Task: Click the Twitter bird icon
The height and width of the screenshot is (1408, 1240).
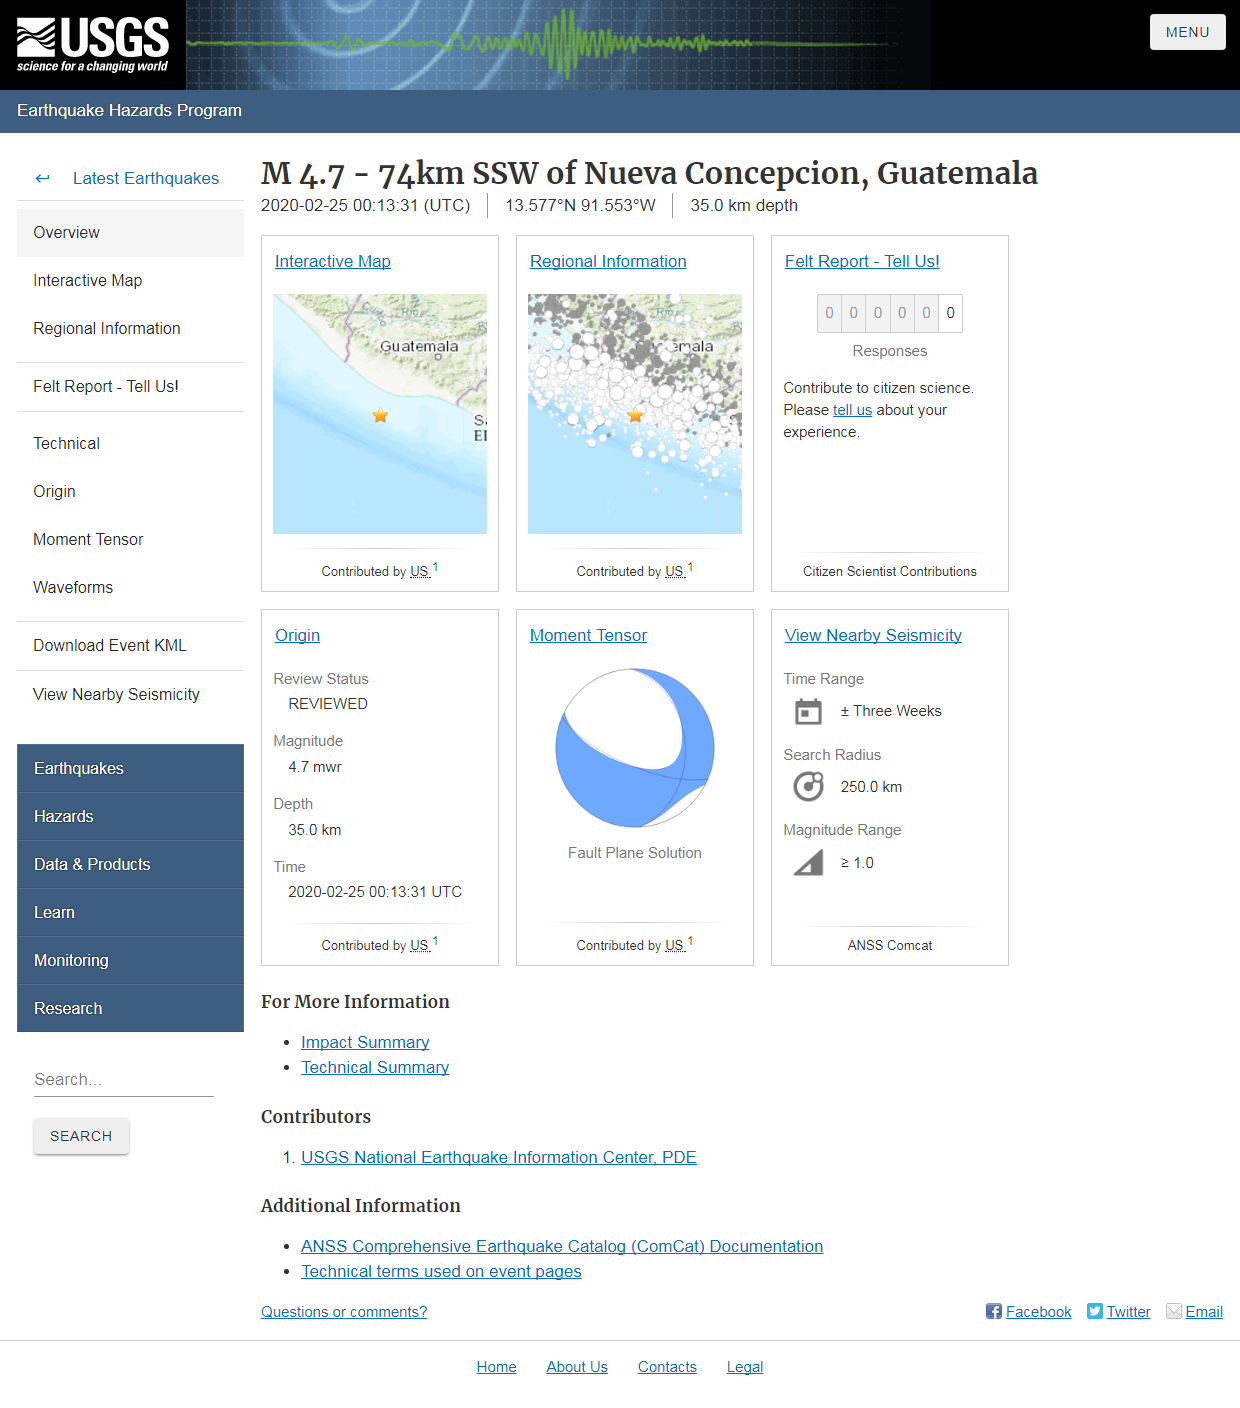Action: (1095, 1311)
